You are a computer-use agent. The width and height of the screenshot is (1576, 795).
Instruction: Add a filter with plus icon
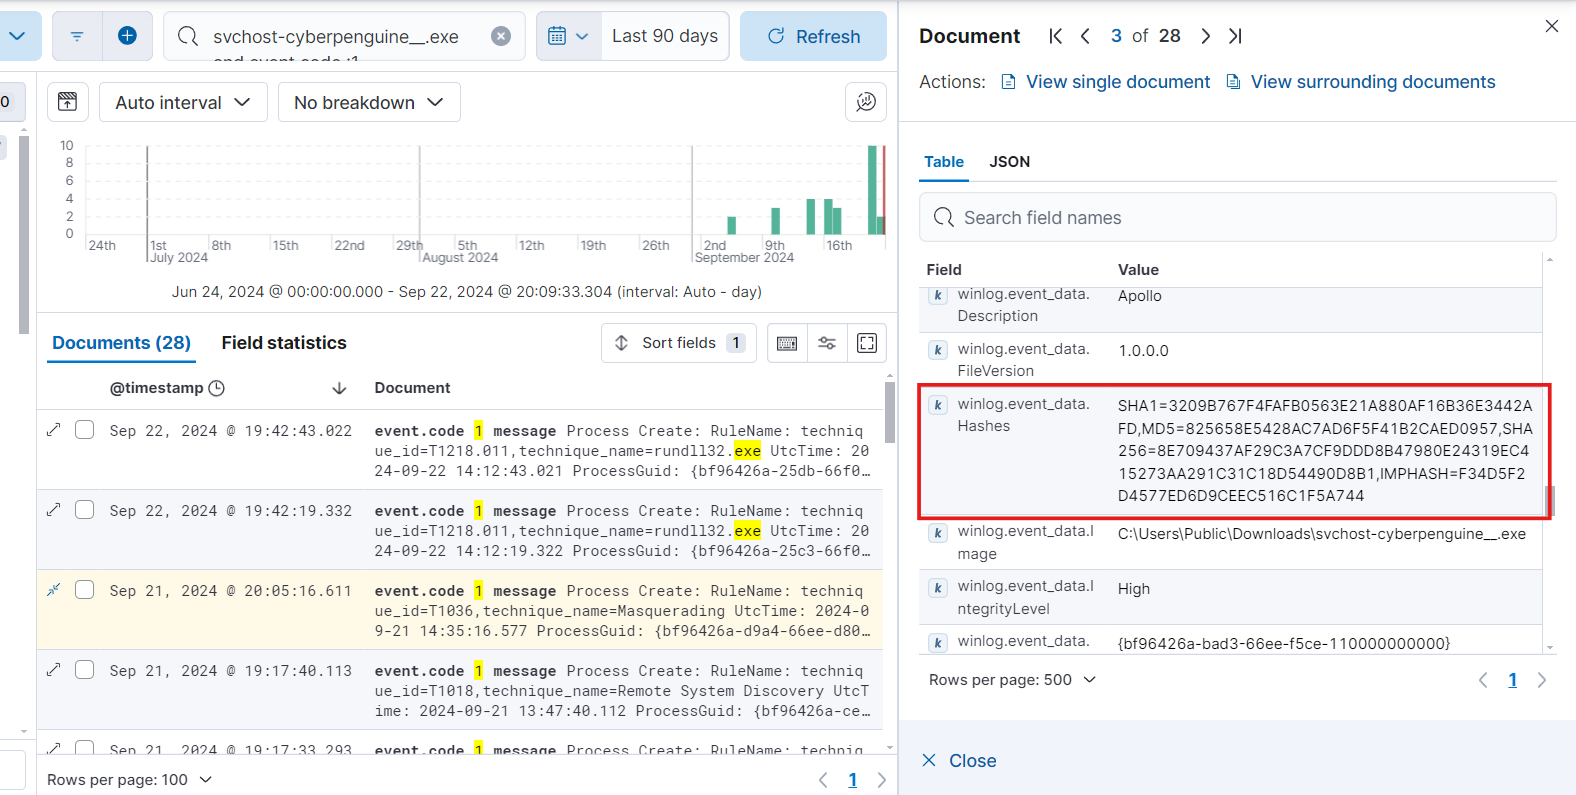pos(127,36)
